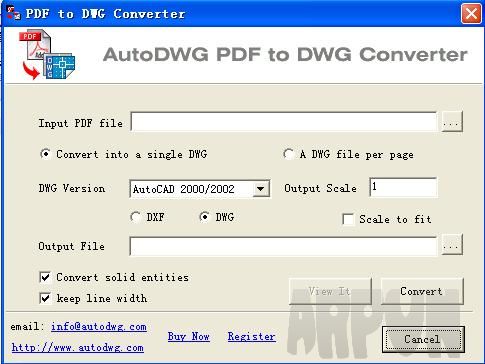Browse for the output file location

452,245
